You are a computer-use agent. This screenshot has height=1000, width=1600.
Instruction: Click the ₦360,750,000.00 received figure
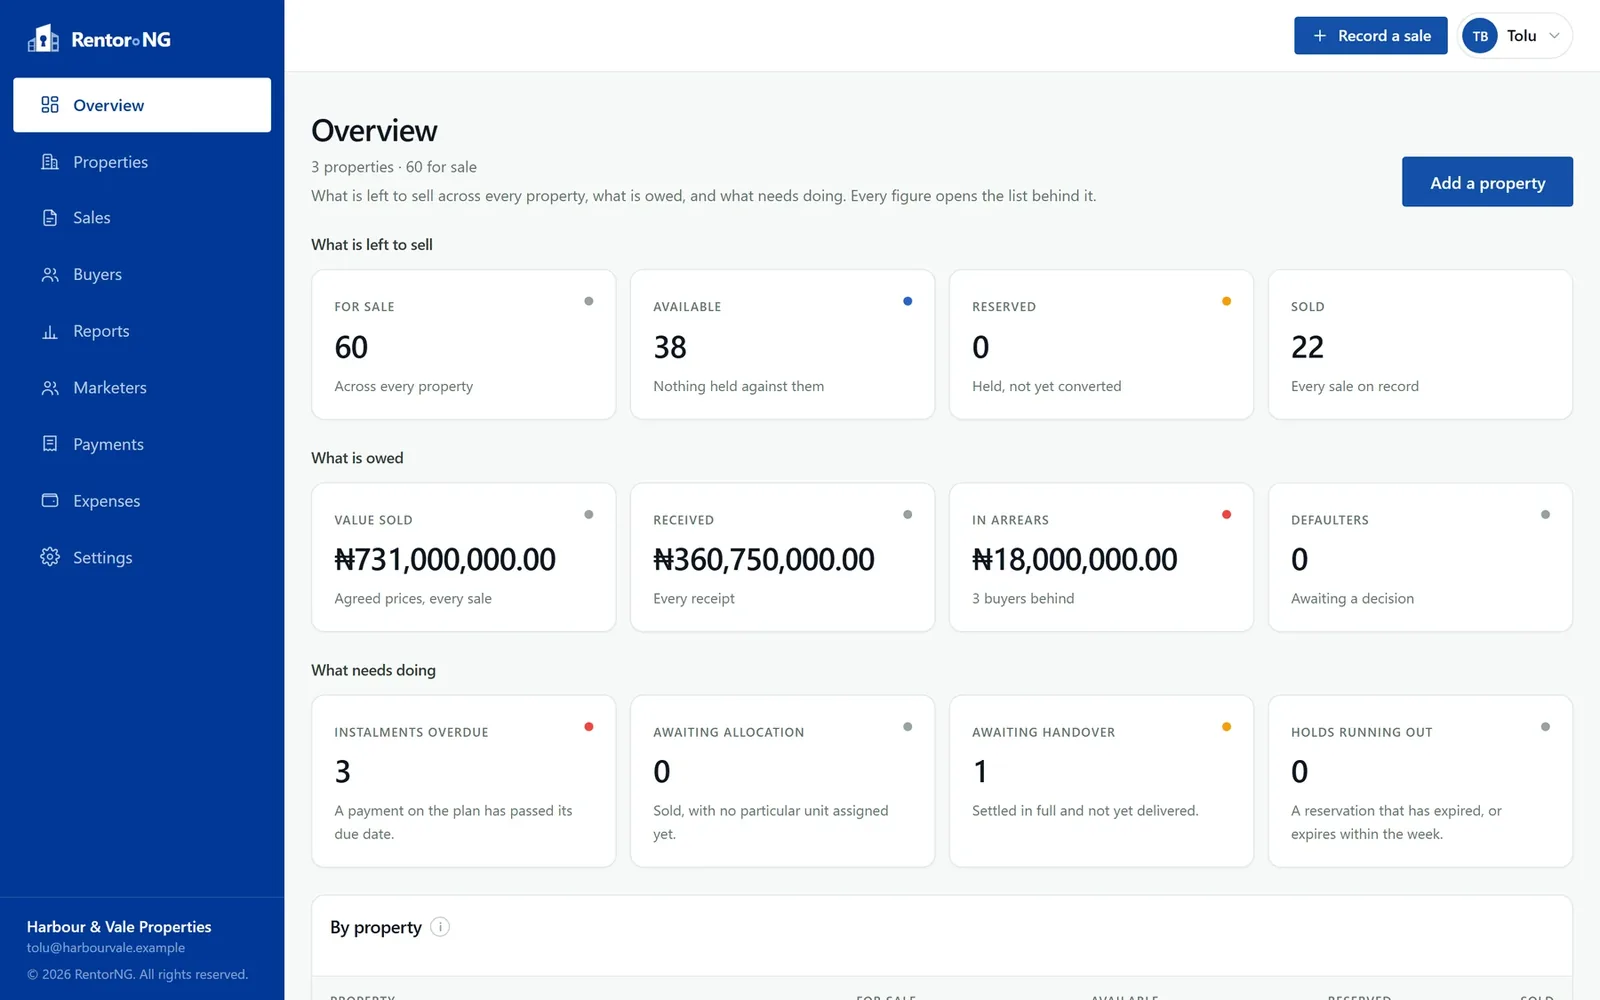point(764,559)
